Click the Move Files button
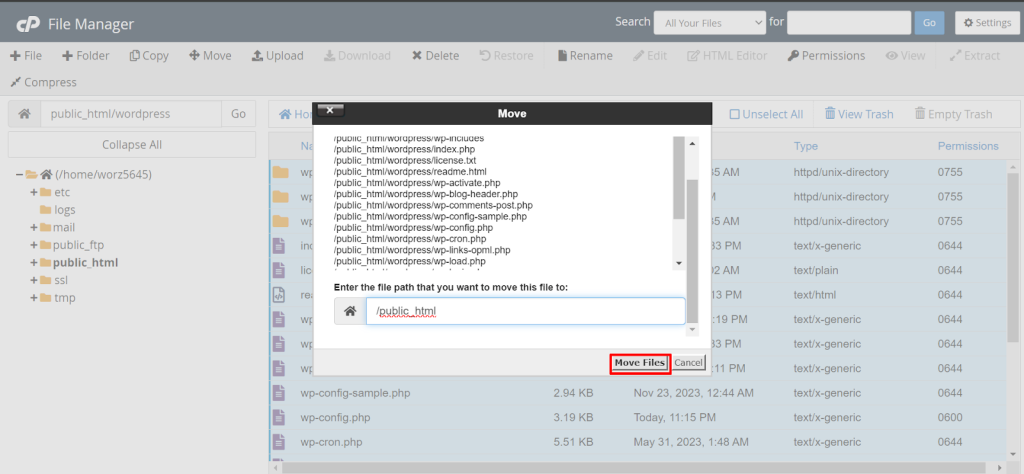 [x=639, y=362]
